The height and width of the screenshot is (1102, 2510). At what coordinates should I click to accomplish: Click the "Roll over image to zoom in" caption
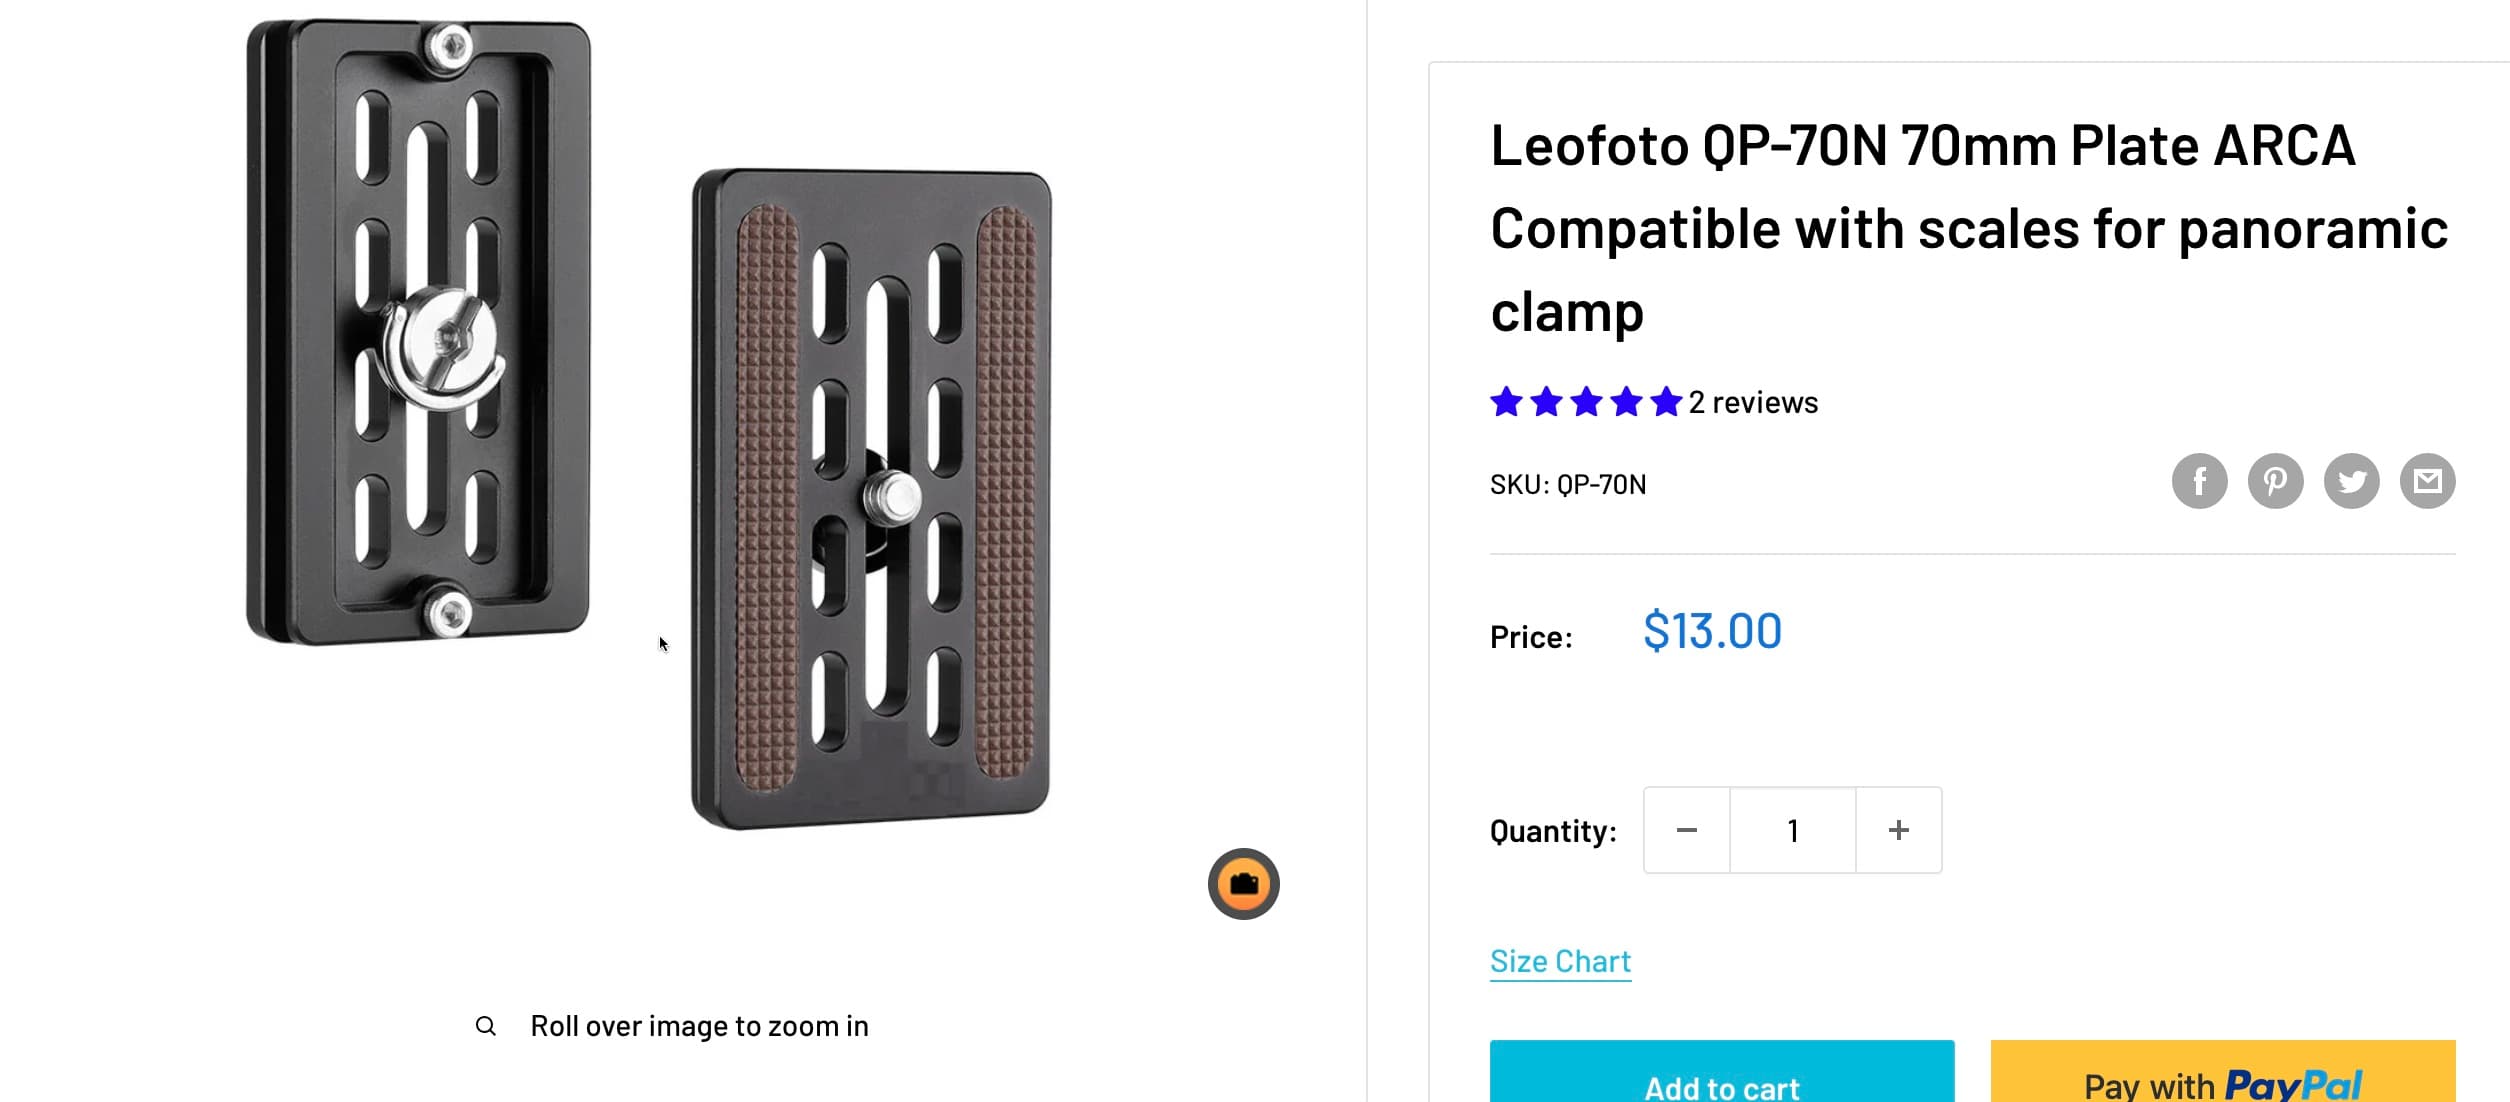699,1026
